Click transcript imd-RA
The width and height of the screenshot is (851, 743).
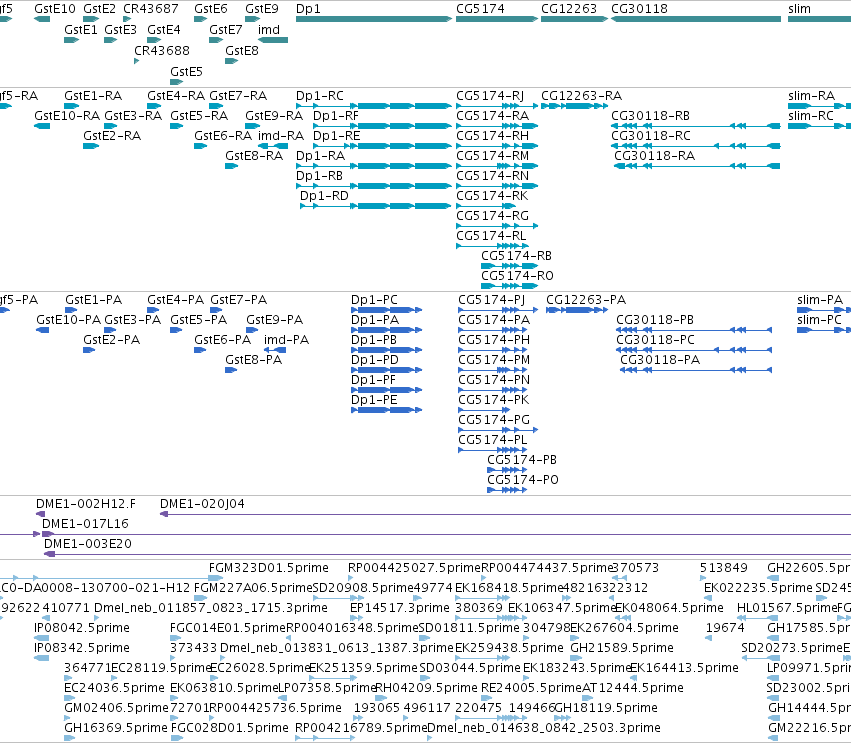point(273,146)
